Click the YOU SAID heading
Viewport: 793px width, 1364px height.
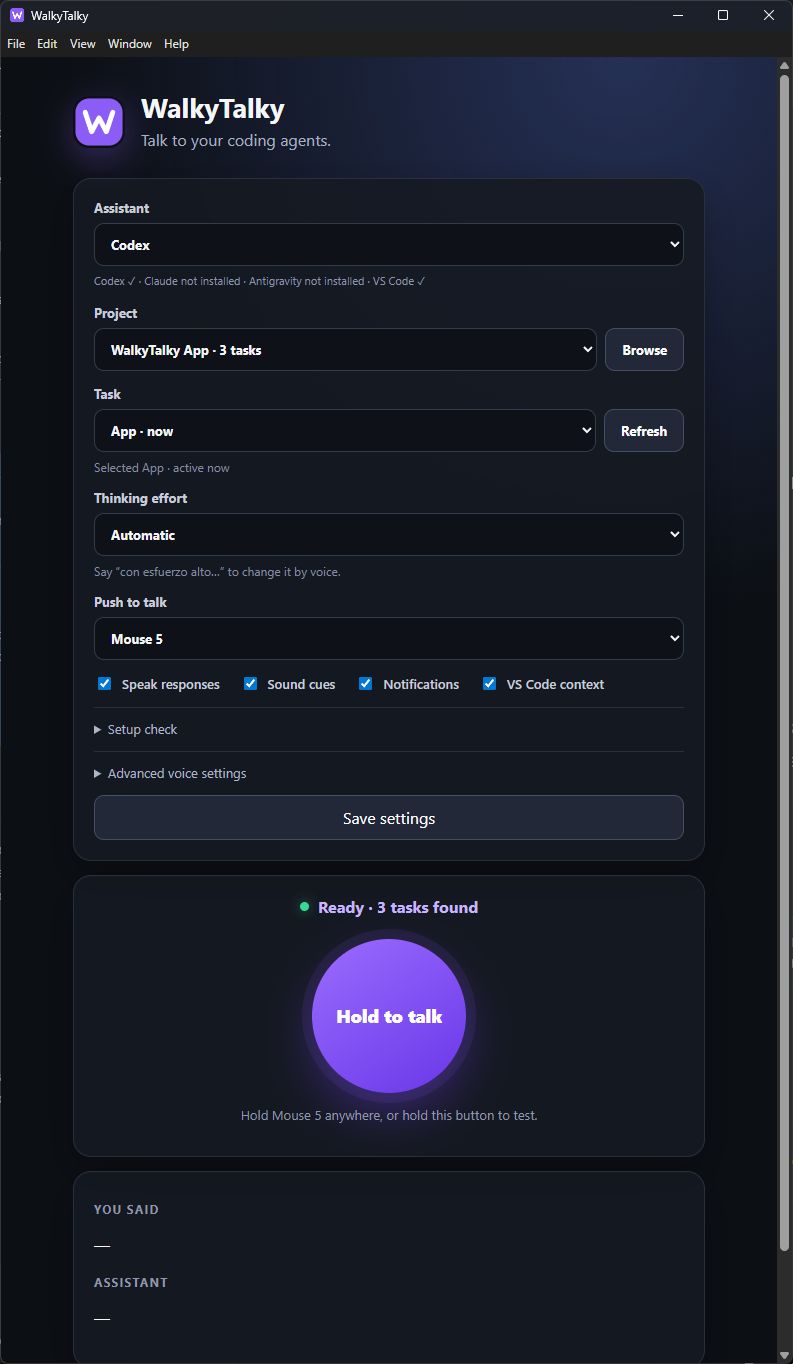(x=126, y=1210)
